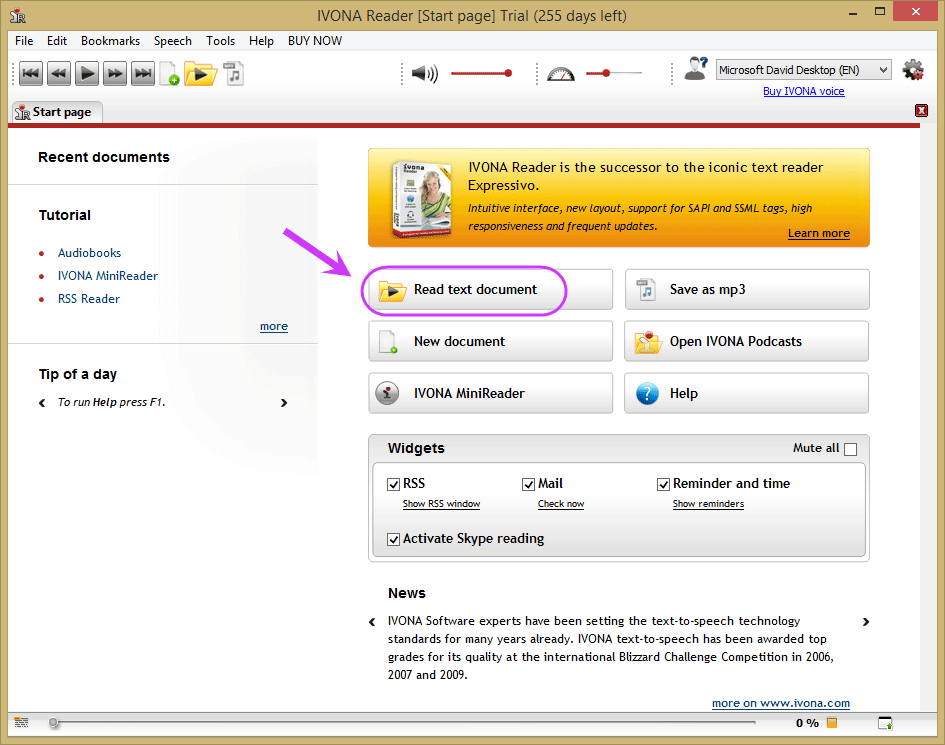Open the Speech menu
The height and width of the screenshot is (745, 945).
pyautogui.click(x=172, y=40)
